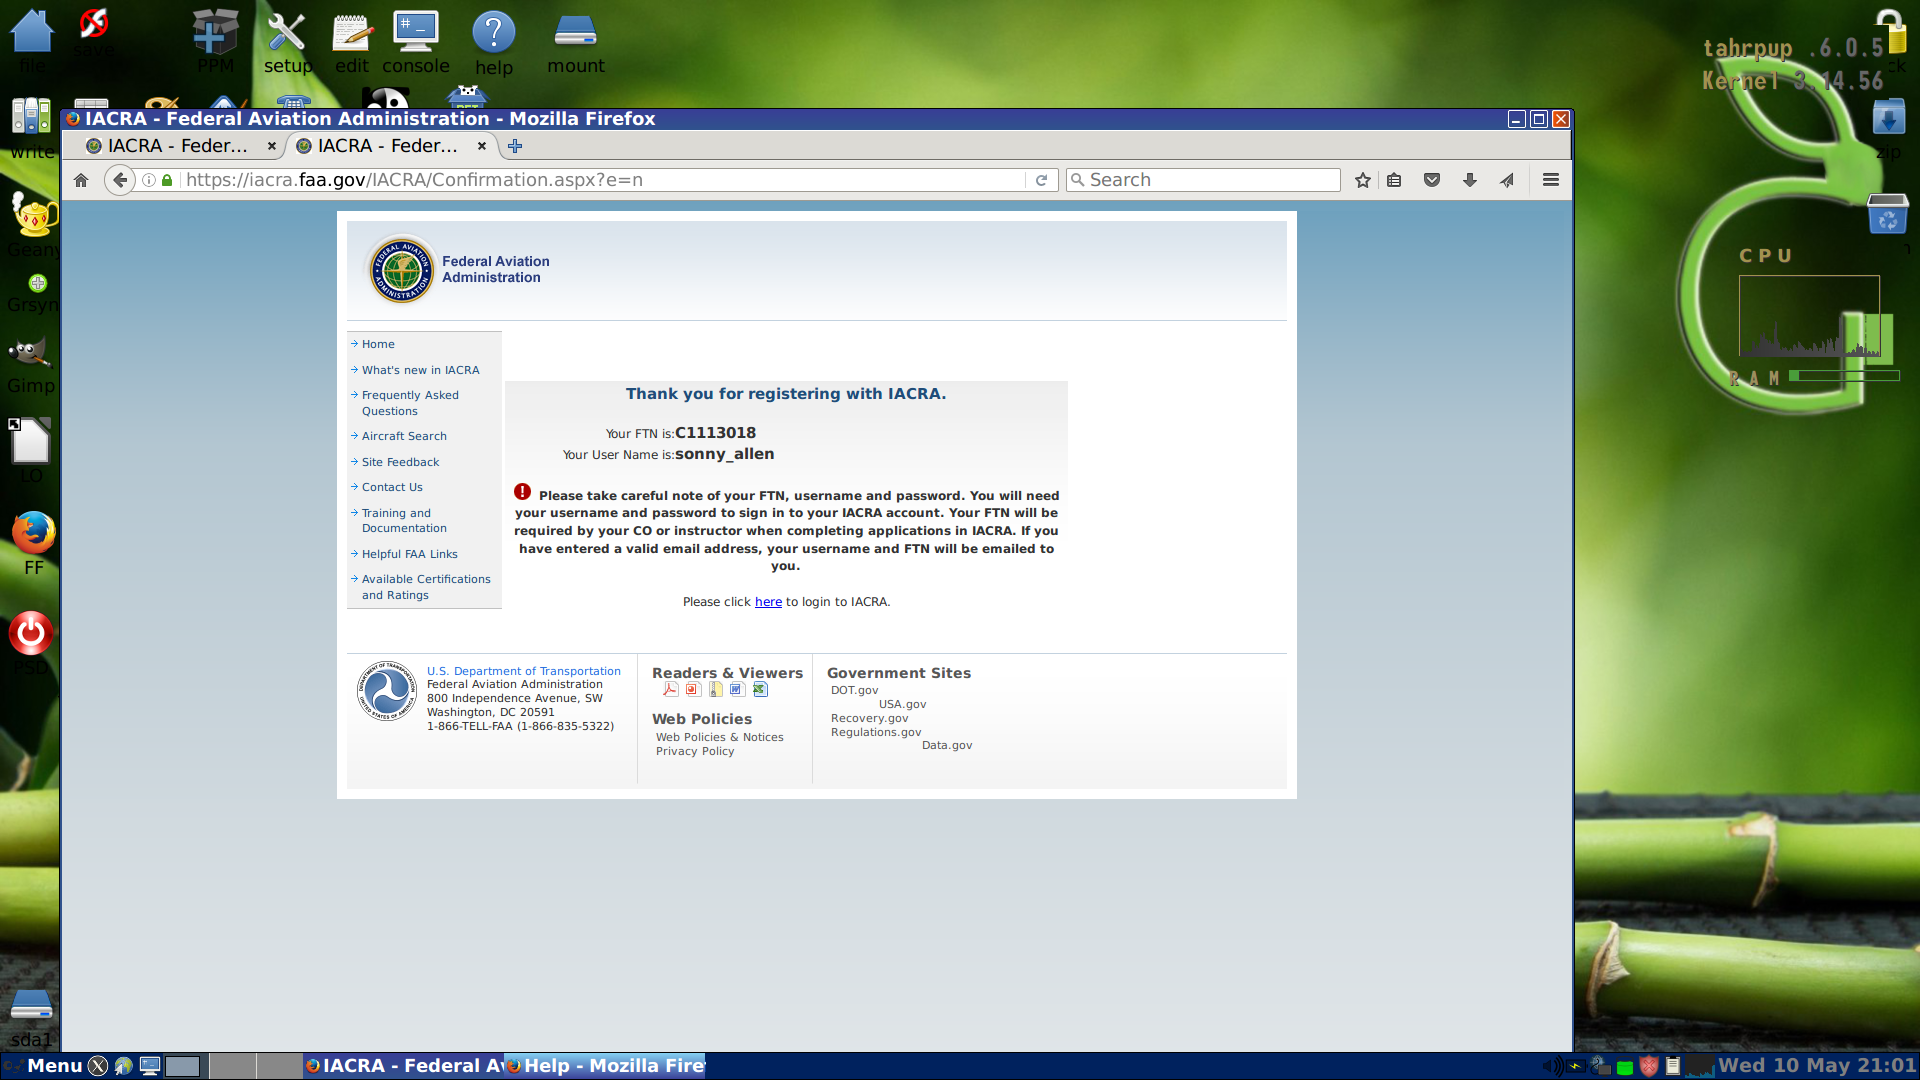The width and height of the screenshot is (1920, 1080).
Task: Open Regulations.gov link
Action: pos(875,732)
